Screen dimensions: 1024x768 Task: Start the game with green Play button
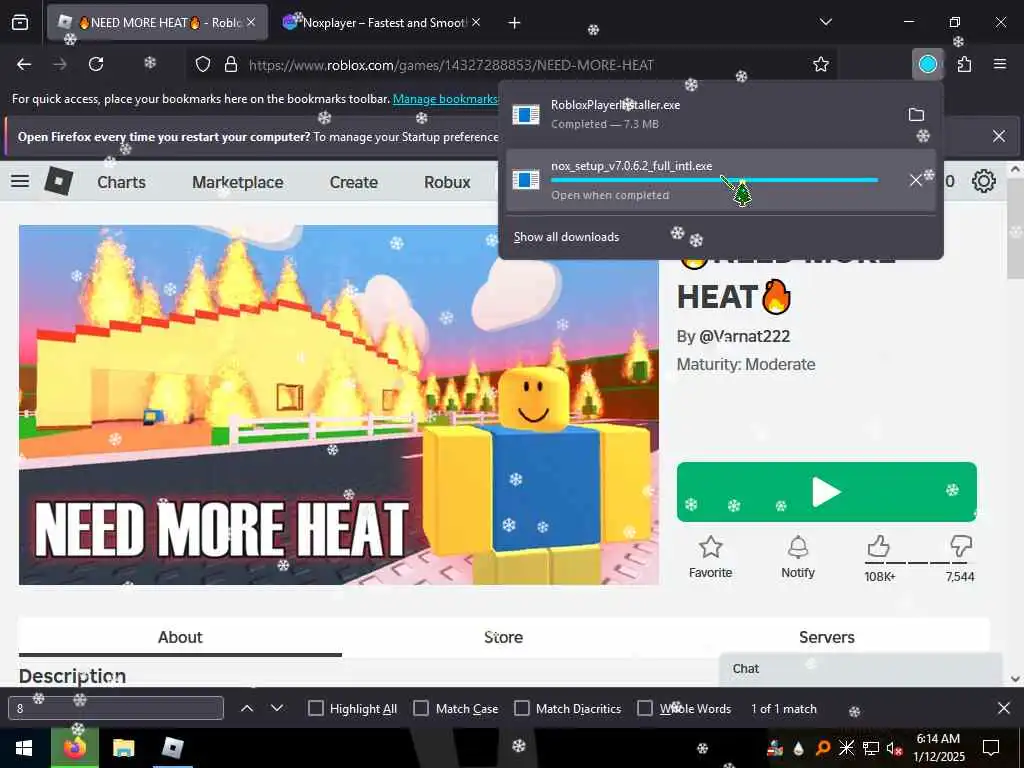827,492
